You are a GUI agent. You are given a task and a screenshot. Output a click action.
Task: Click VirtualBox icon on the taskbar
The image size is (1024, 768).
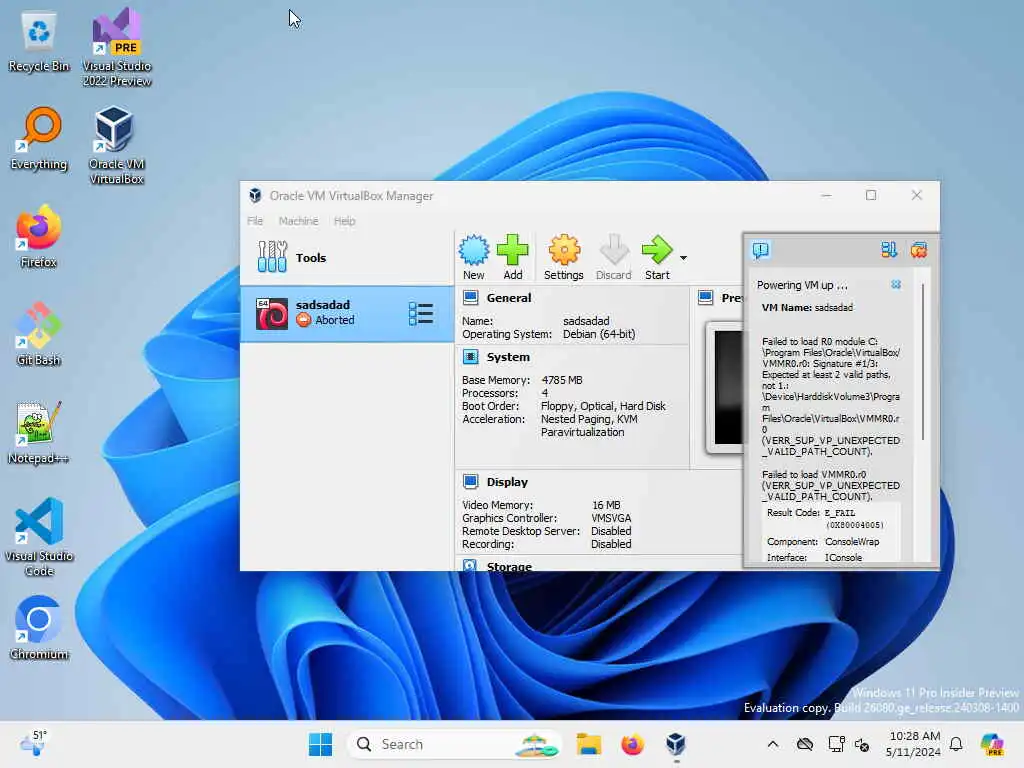click(x=676, y=744)
